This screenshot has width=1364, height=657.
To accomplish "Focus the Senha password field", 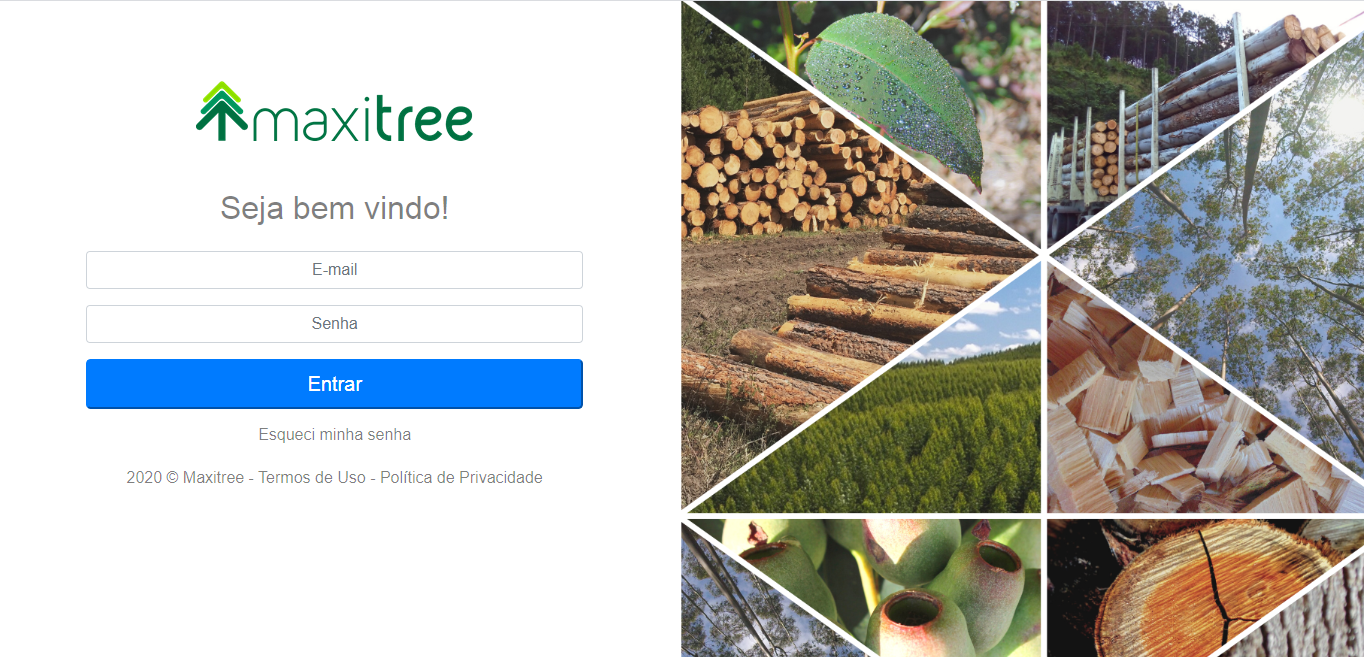I will (334, 324).
